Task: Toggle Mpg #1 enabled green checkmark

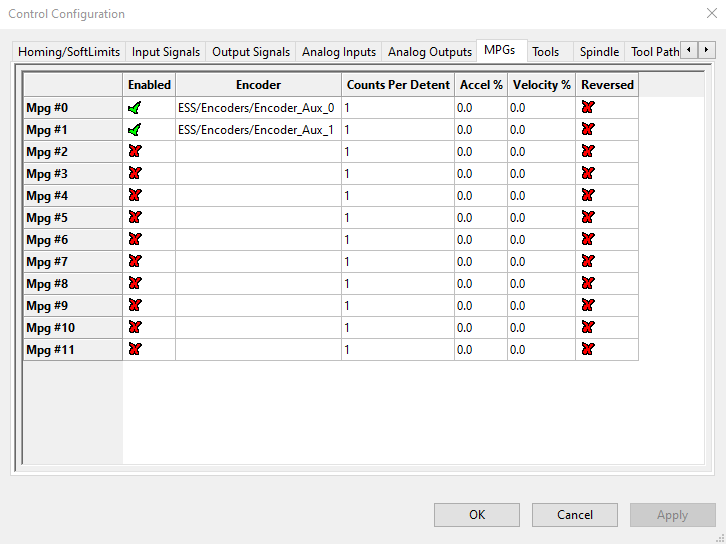Action: (135, 130)
